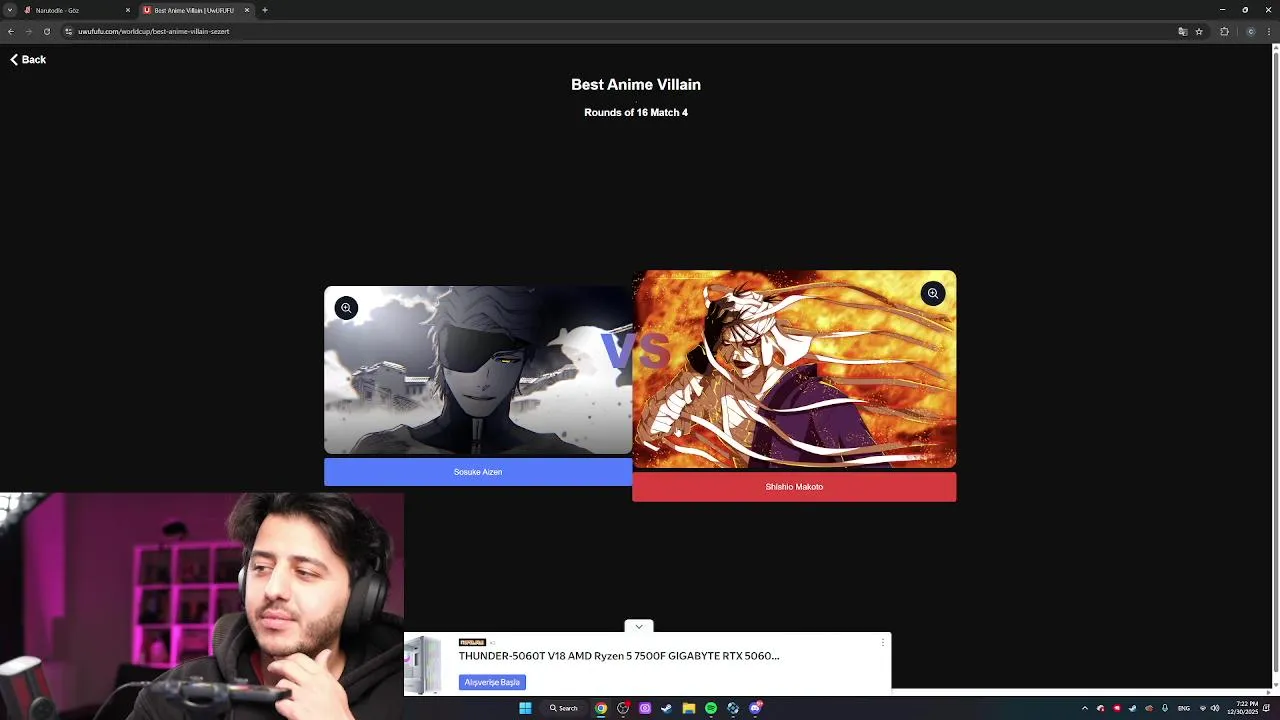
Task: Open the Chrome profile avatar
Action: [1250, 31]
